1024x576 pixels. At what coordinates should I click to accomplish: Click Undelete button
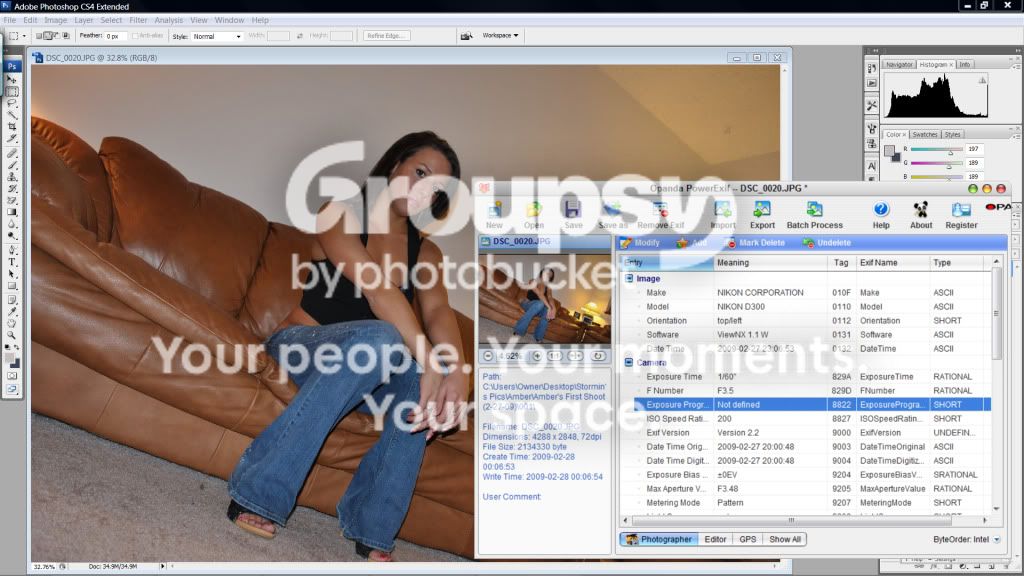coord(827,243)
